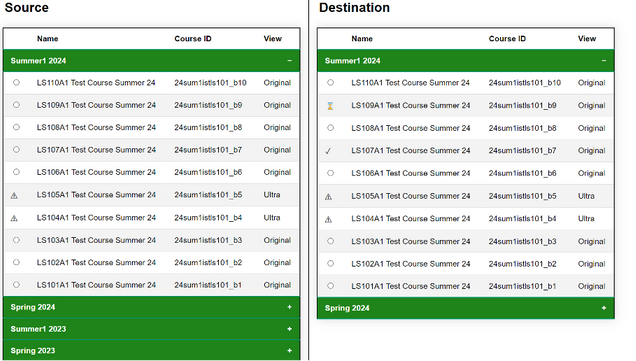This screenshot has width=636, height=361.
Task: Select LS108A1 radio button in Source
Action: 16,127
